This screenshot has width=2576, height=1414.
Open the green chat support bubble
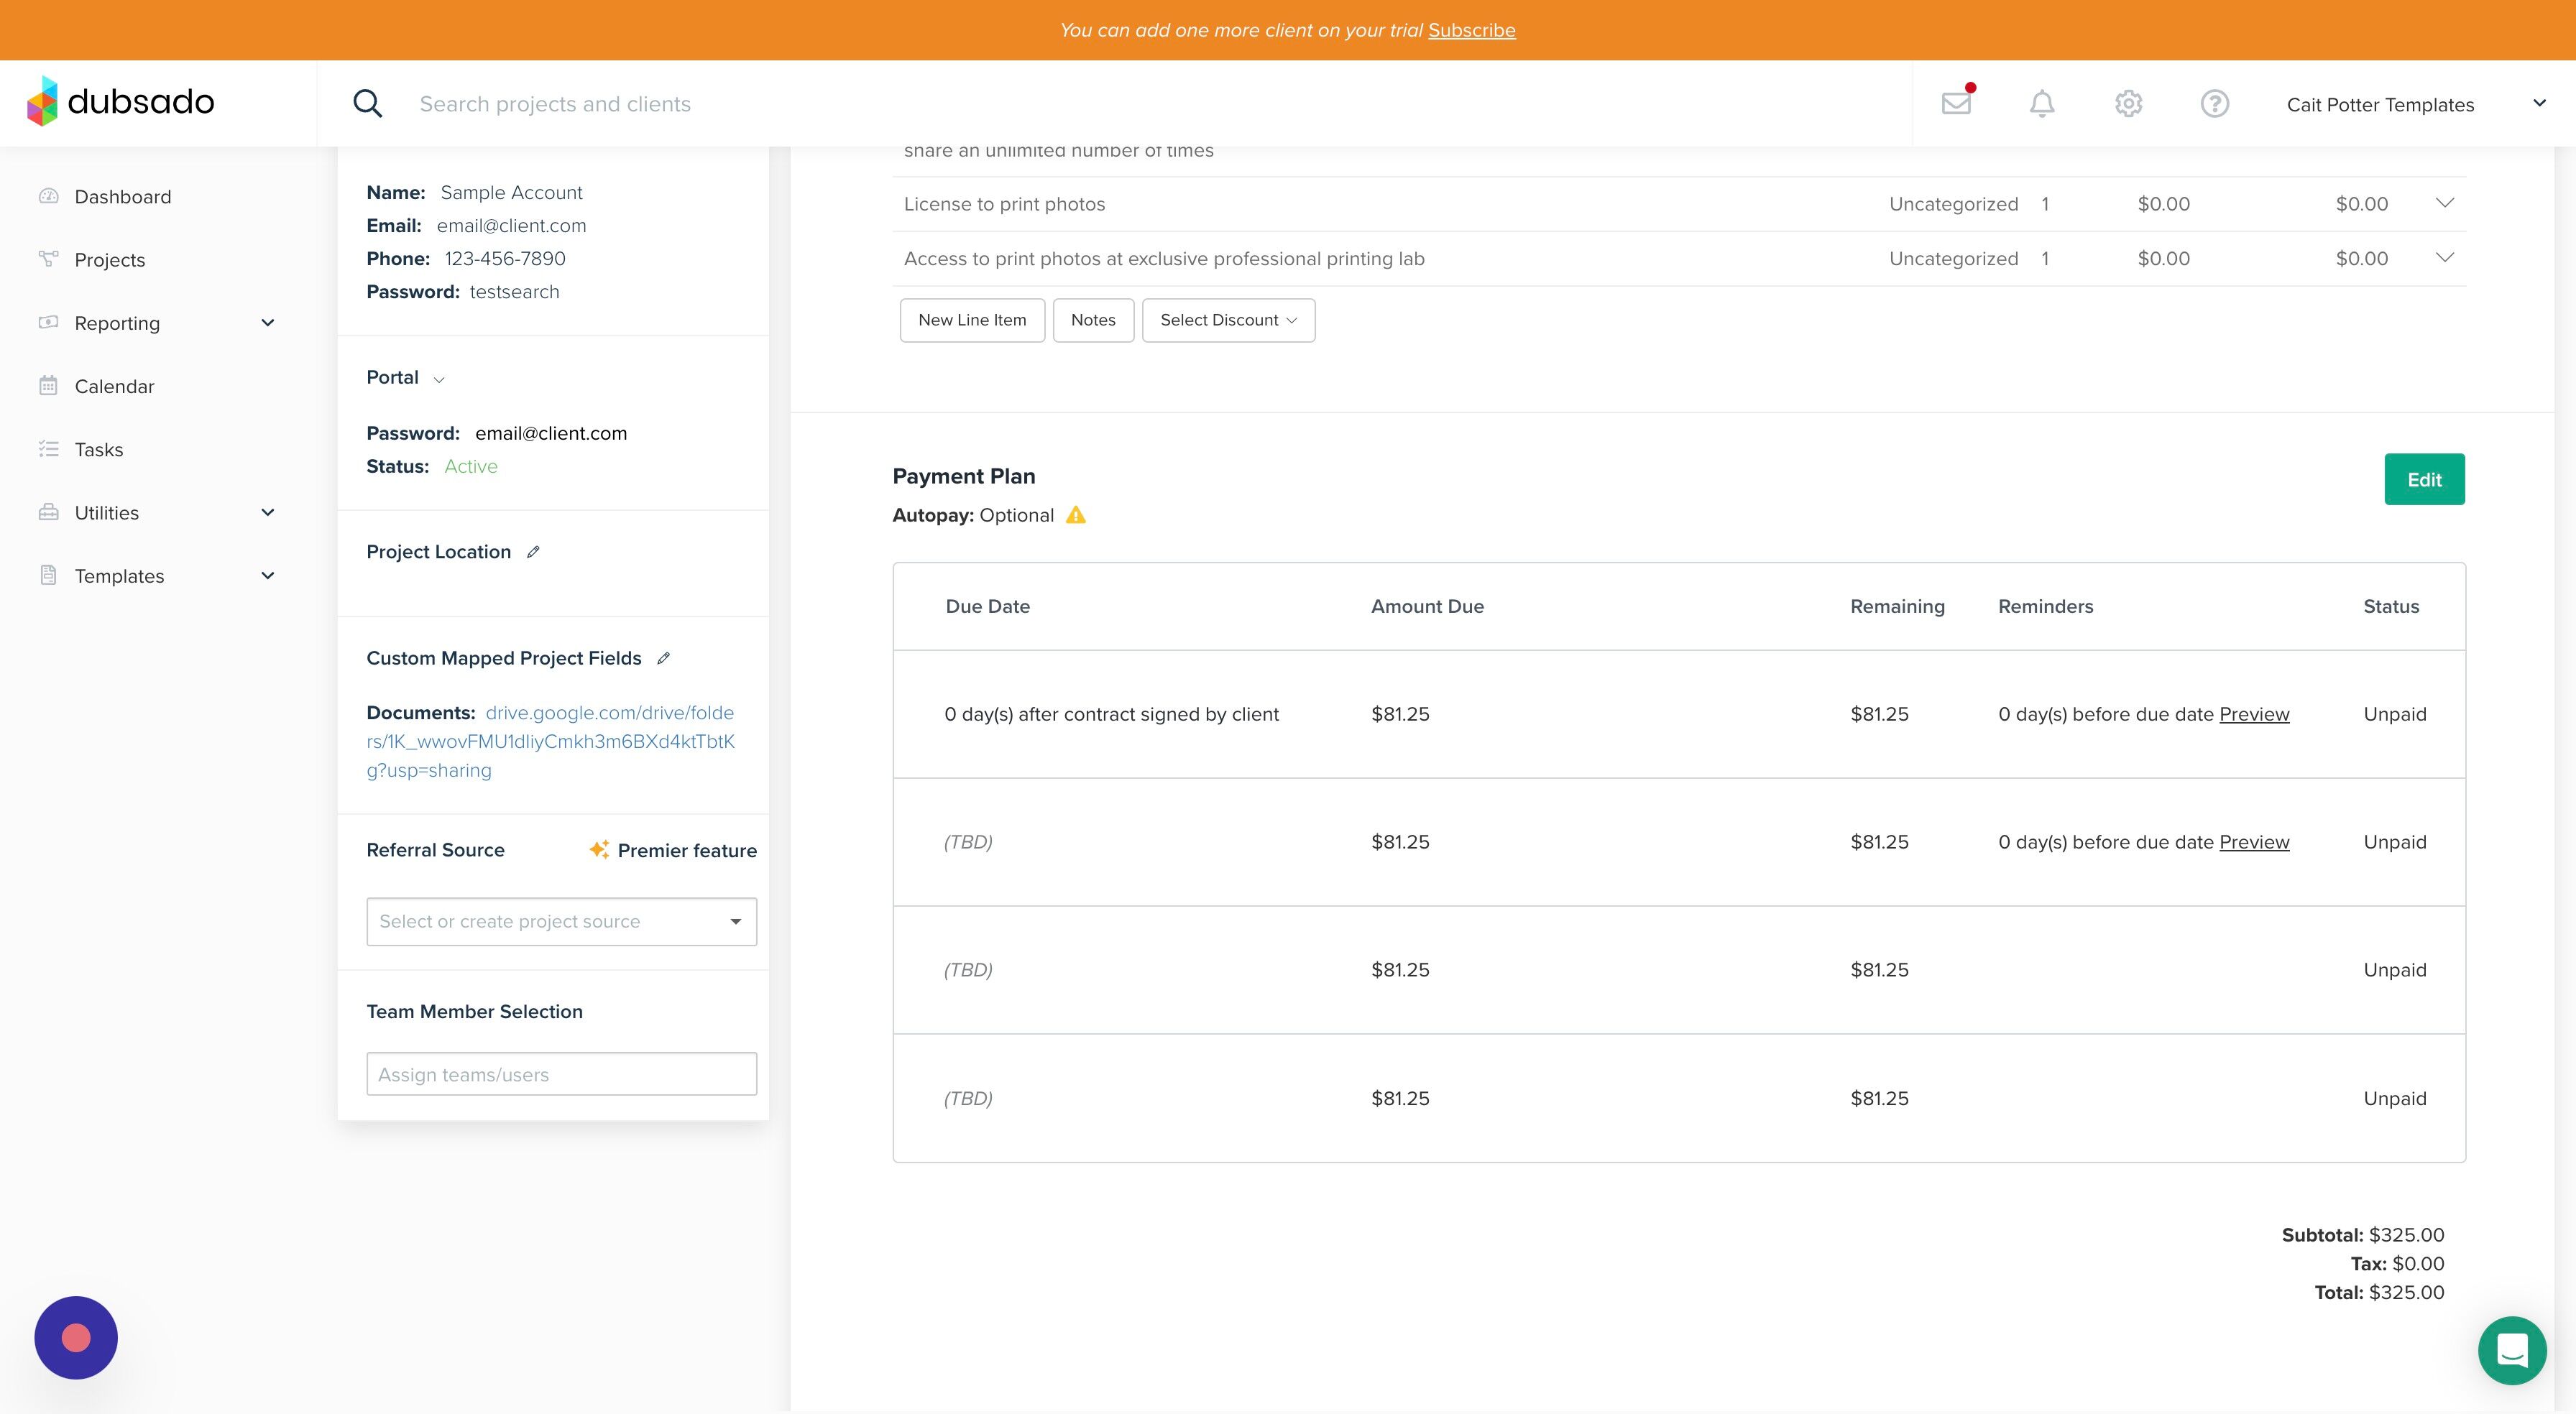[2512, 1350]
